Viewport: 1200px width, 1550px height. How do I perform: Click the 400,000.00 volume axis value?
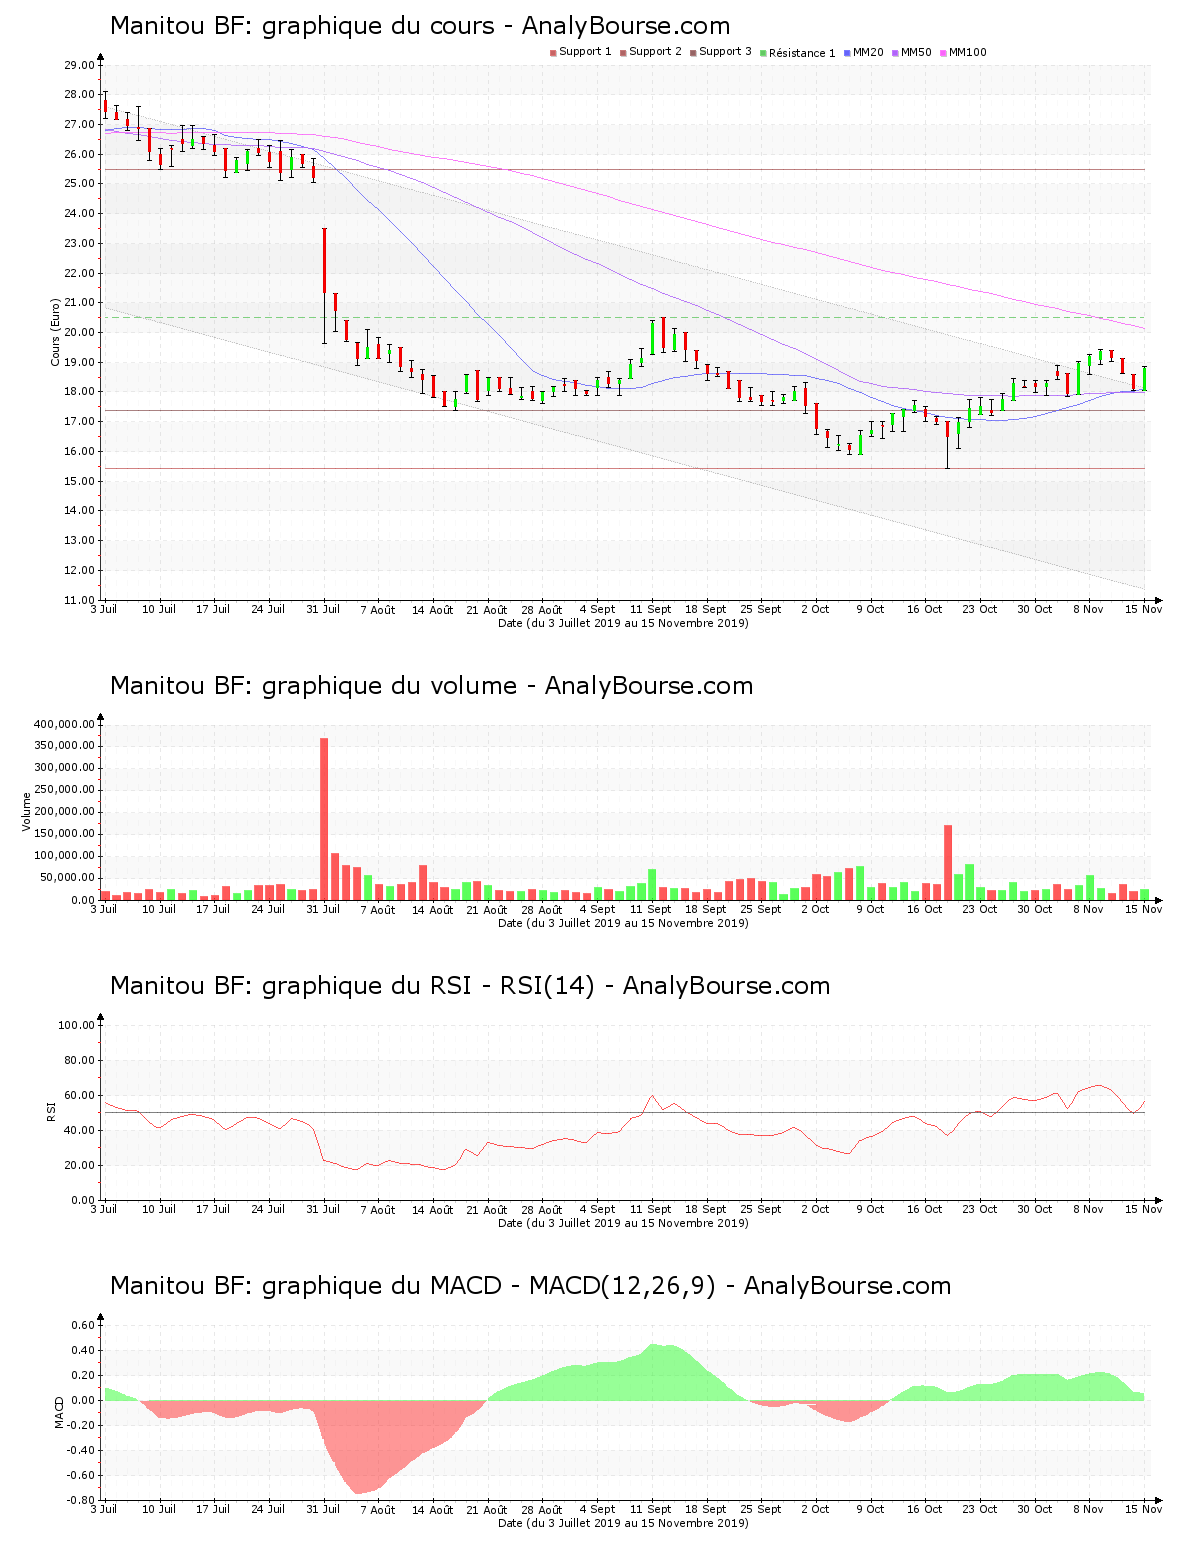[x=64, y=724]
